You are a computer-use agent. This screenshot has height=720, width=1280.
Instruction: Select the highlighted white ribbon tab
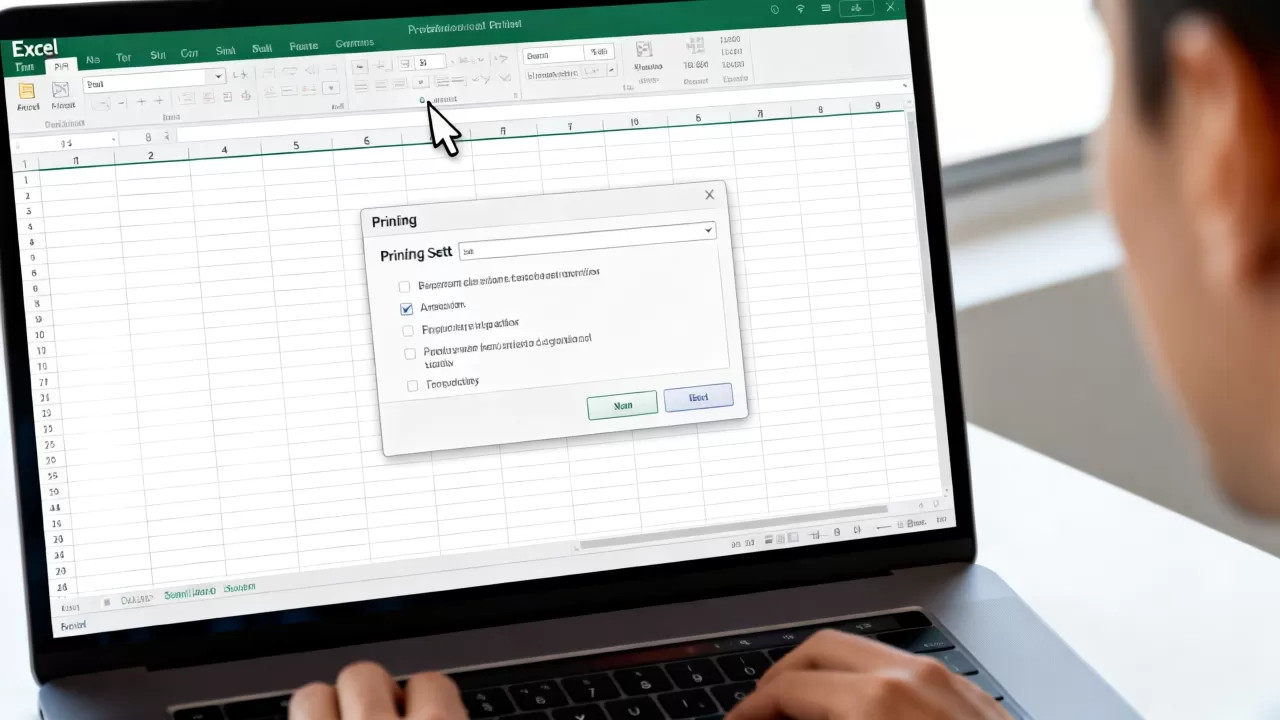61,65
